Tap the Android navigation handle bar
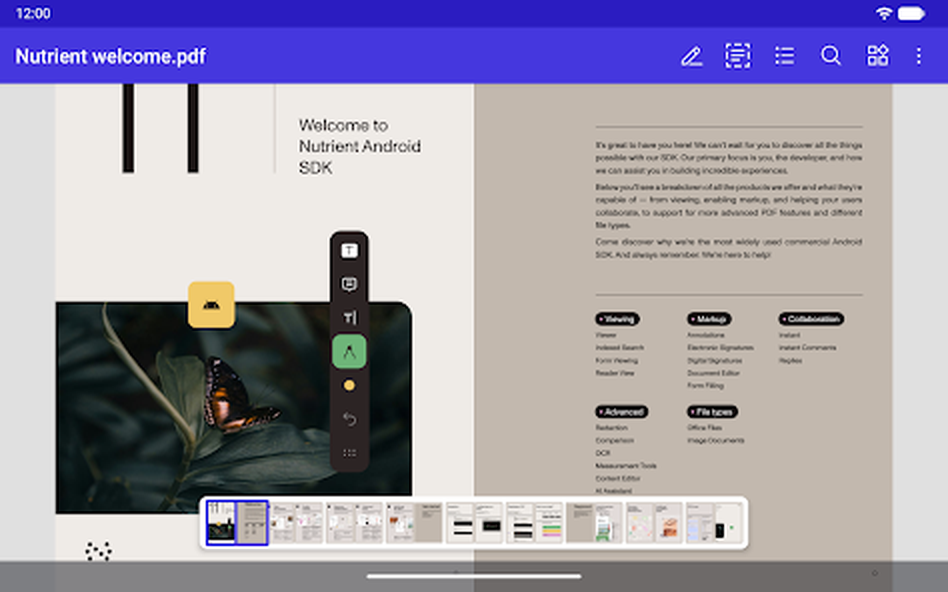The image size is (948, 592). click(474, 576)
